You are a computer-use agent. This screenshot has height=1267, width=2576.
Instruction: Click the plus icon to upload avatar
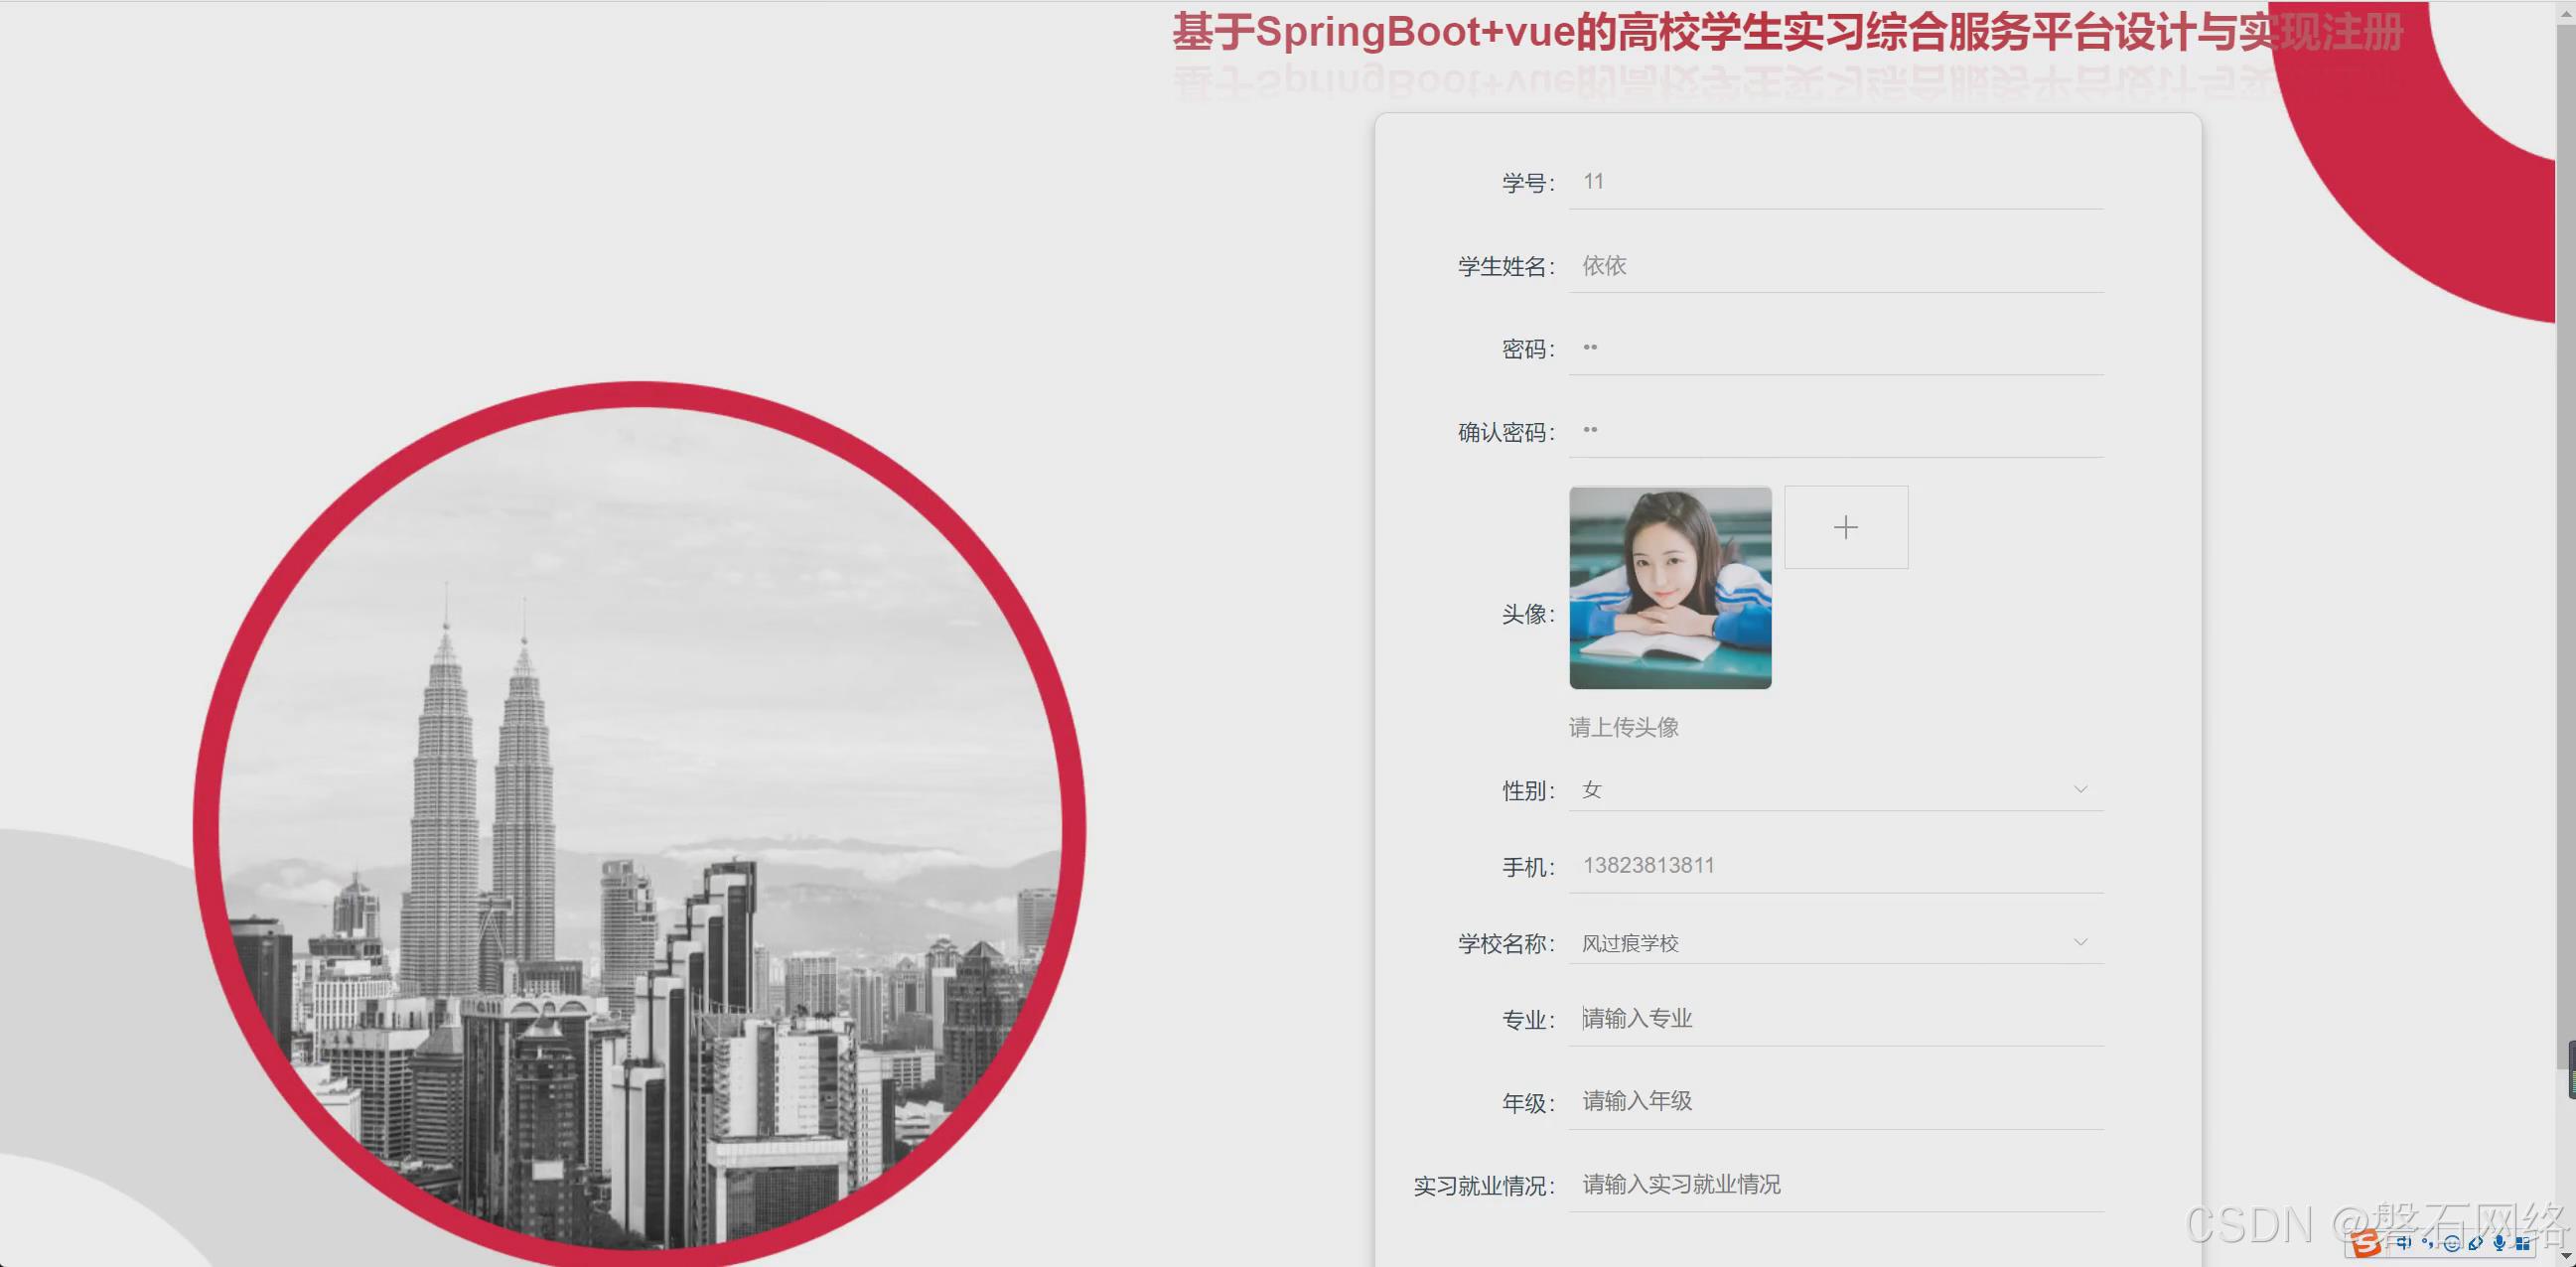point(1845,527)
